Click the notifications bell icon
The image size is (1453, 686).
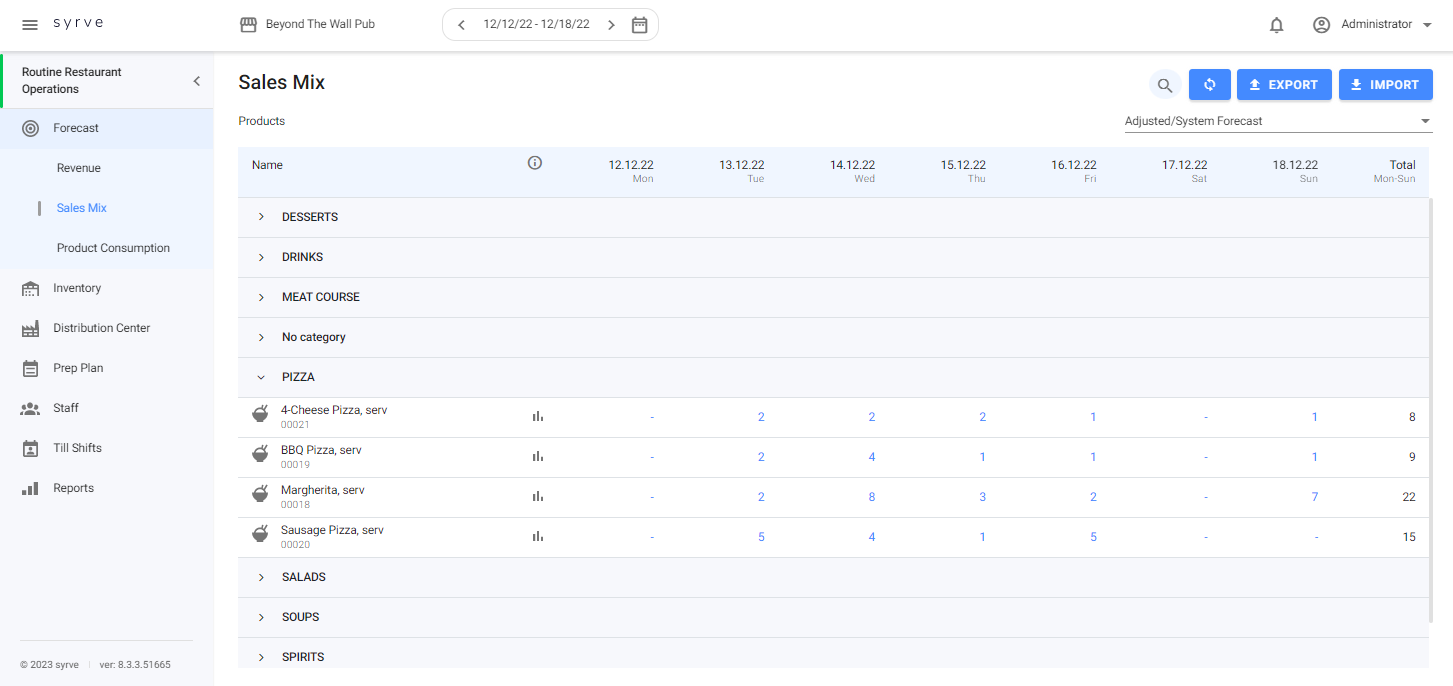[x=1276, y=25]
